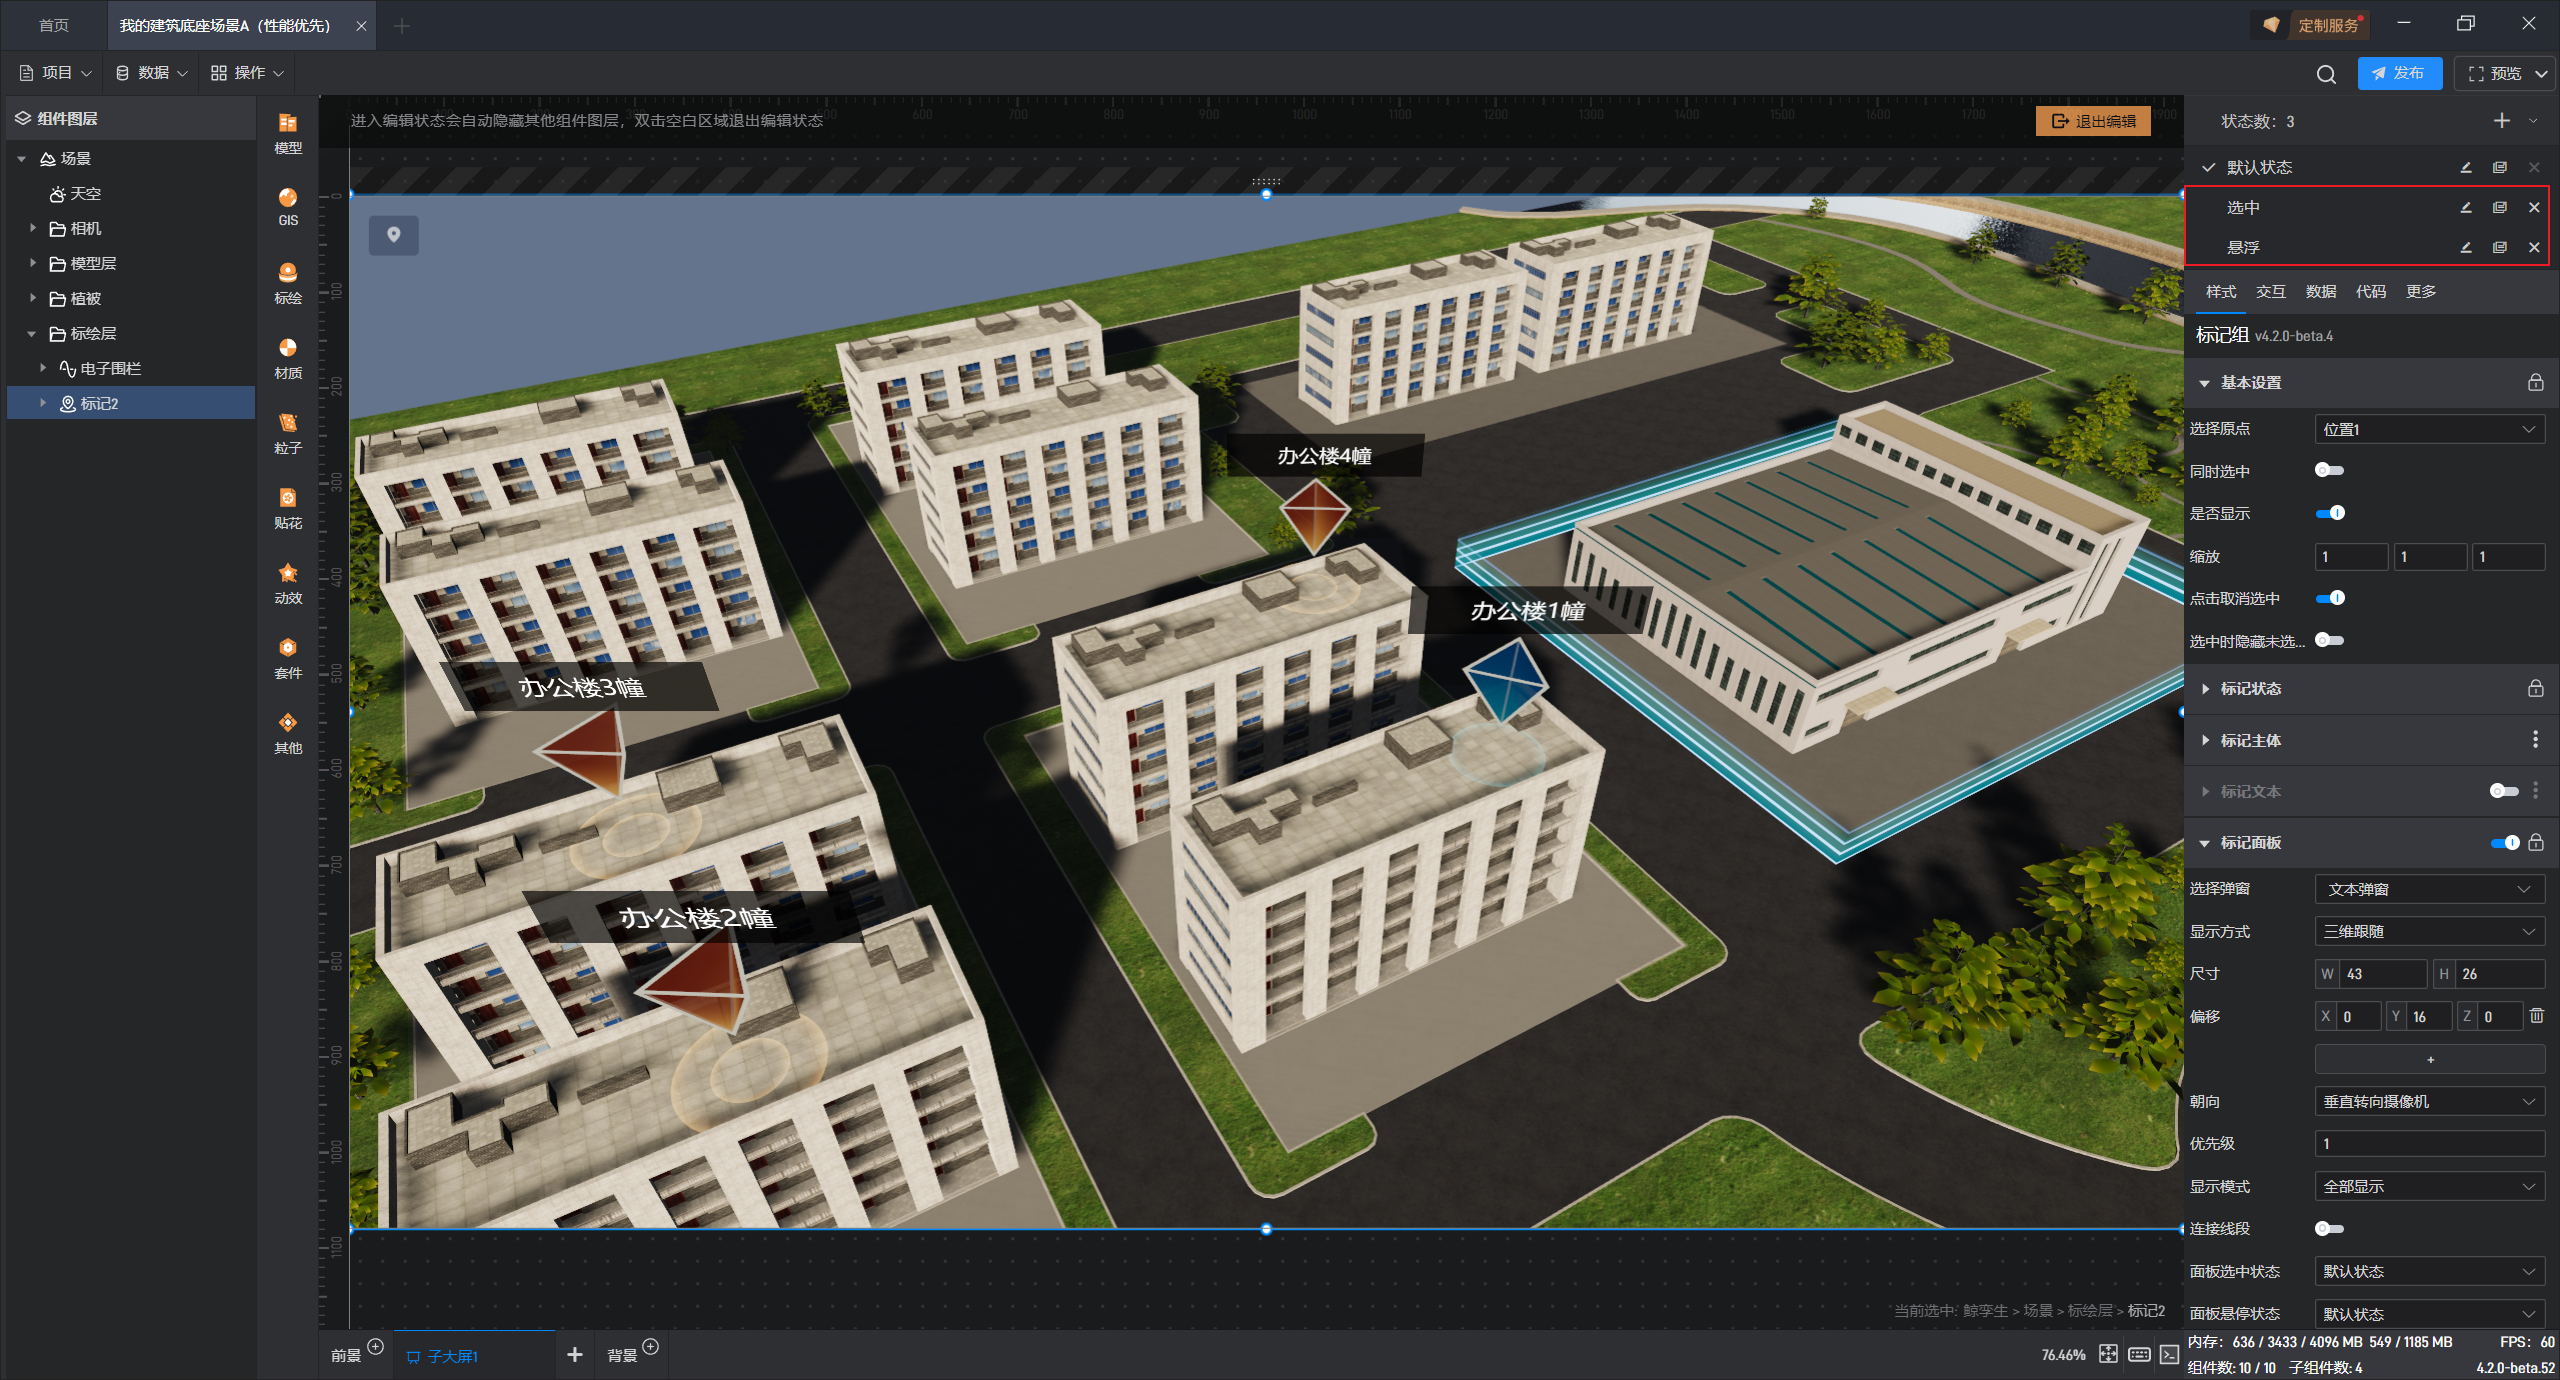Click the 优先级 input field
This screenshot has height=1380, width=2560.
coord(2429,1143)
